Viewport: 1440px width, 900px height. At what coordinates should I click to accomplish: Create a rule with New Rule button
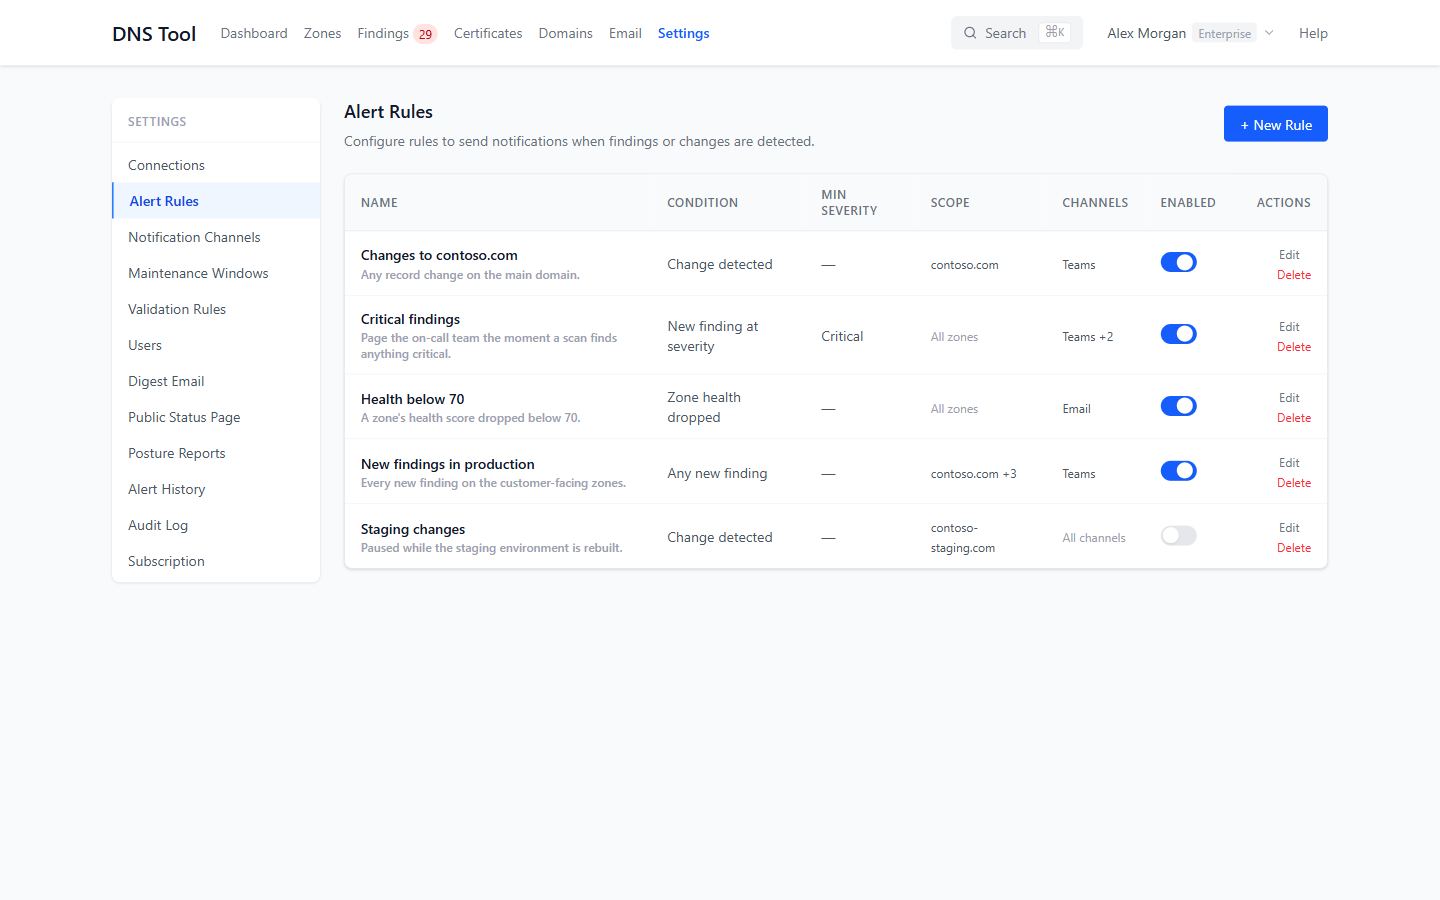[1276, 124]
